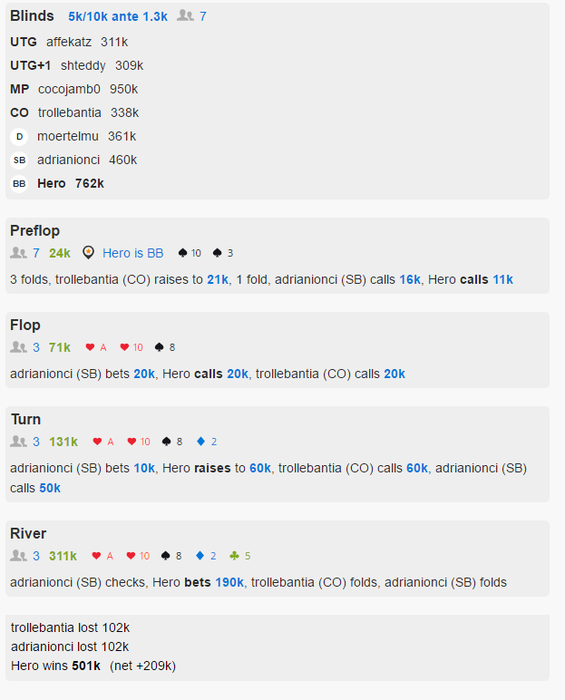The width and height of the screenshot is (565, 700).
Task: Click the 2 of diamonds turn card
Action: pyautogui.click(x=207, y=442)
